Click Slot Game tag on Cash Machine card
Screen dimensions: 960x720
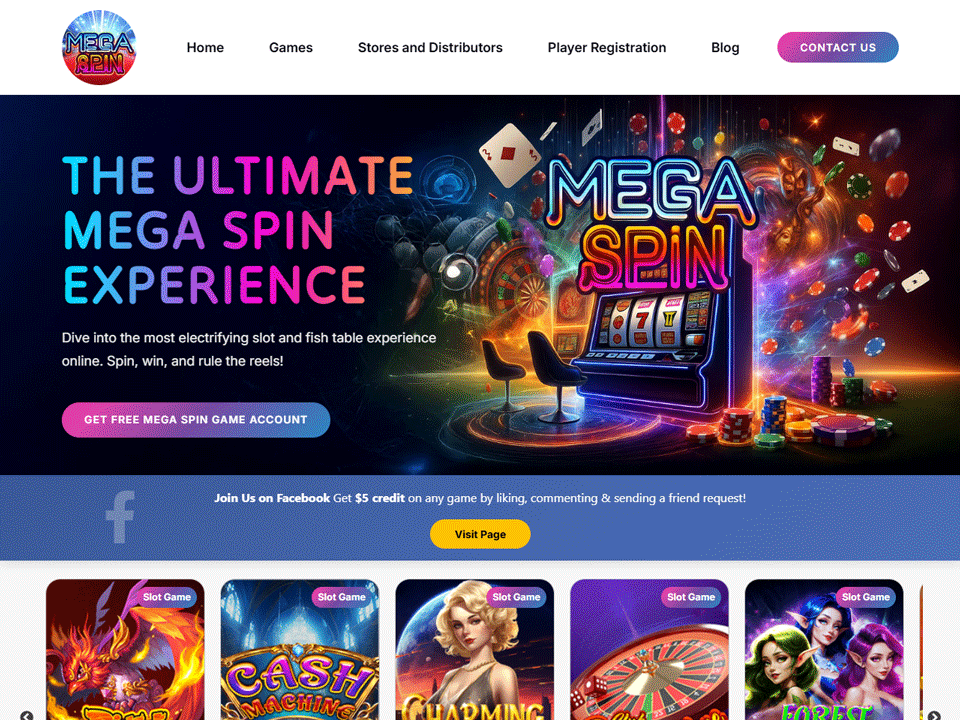(342, 597)
